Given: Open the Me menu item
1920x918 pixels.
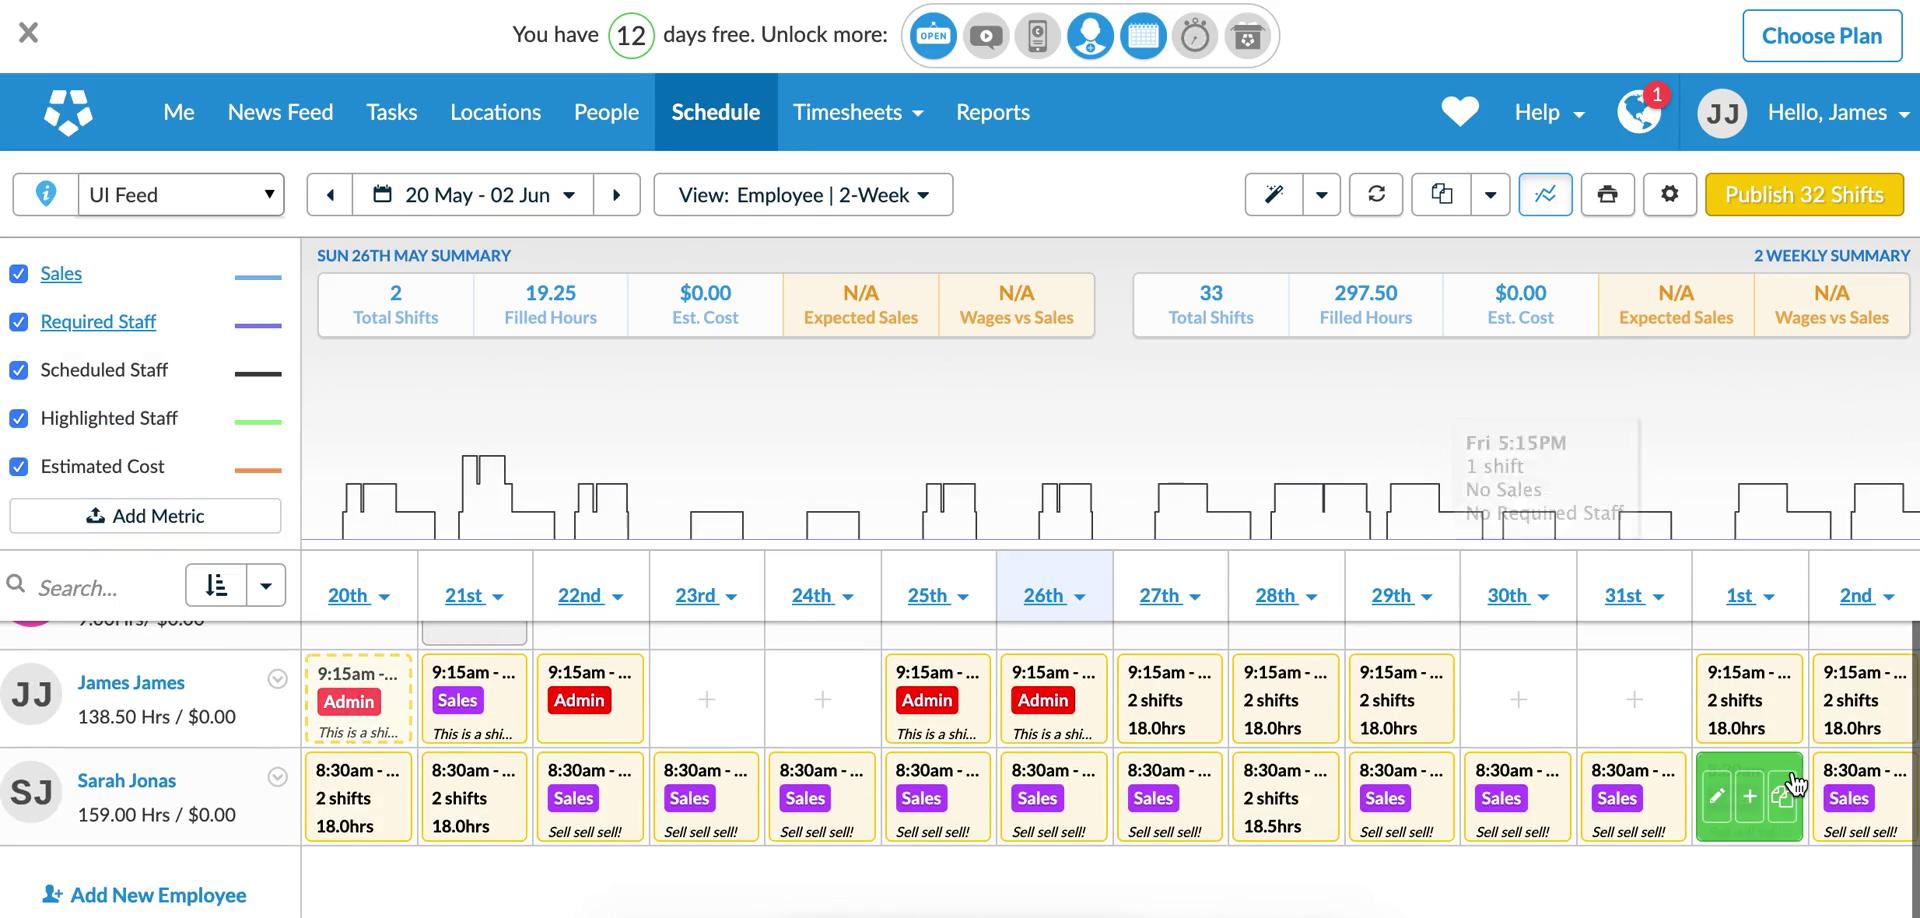Looking at the screenshot, I should (x=179, y=112).
